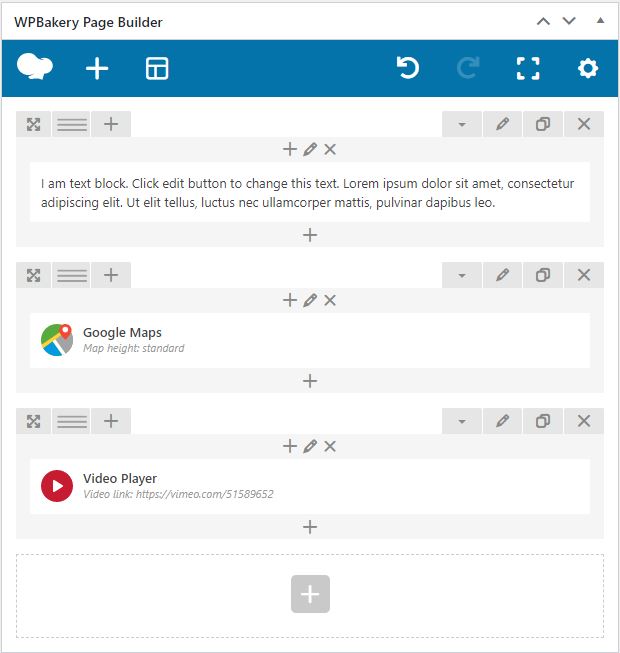Open page settings gear

(588, 68)
